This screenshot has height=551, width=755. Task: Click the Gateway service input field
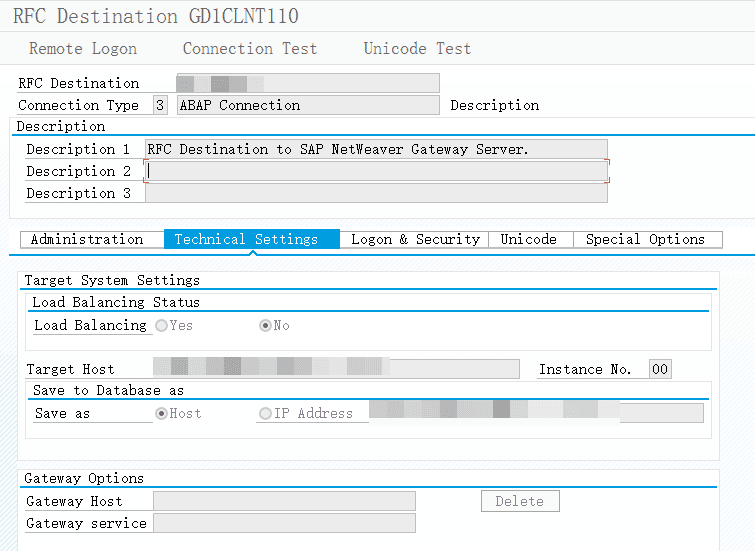[284, 523]
